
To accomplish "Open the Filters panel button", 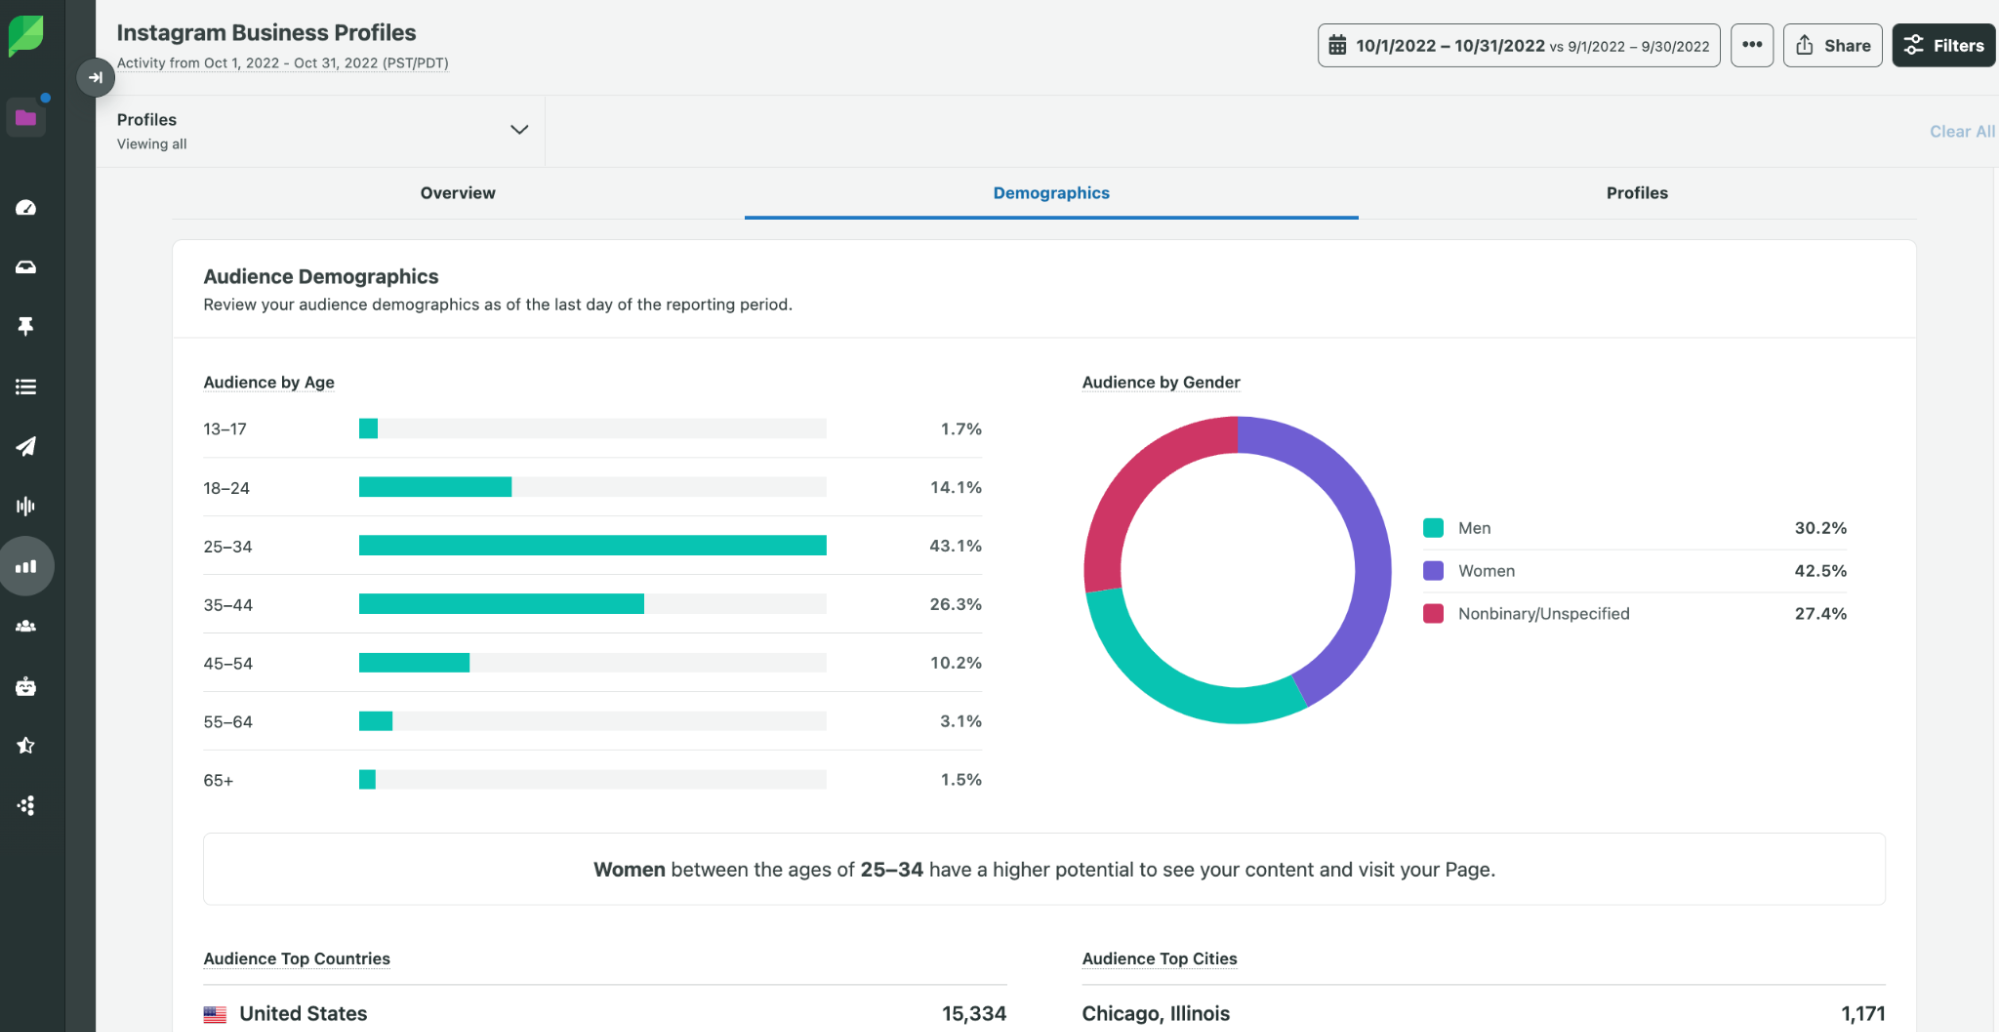I will tap(1943, 46).
